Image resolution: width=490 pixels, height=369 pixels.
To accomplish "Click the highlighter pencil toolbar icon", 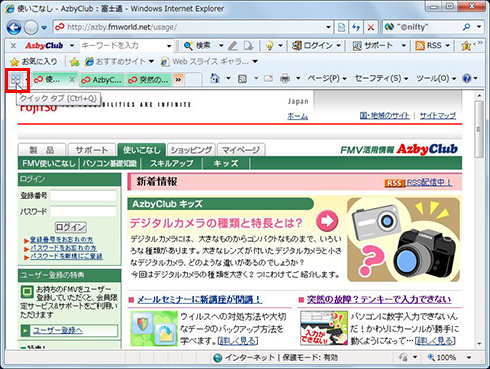I will 233,46.
